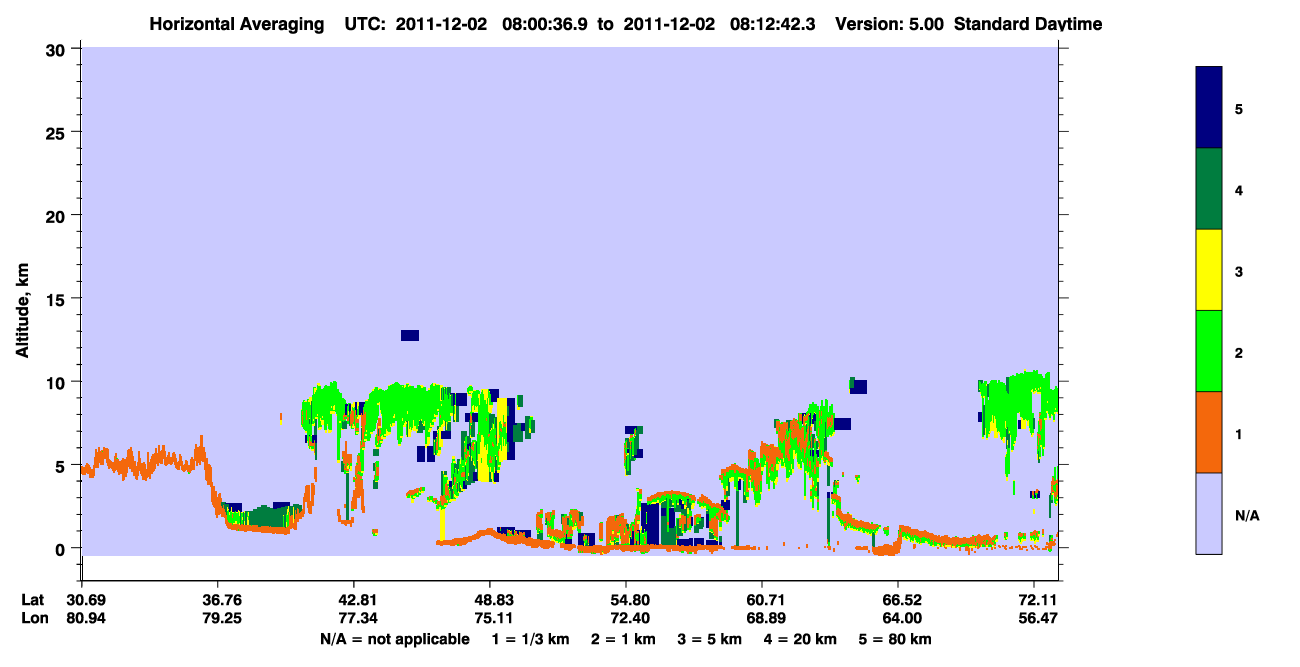Click the '2 = 1 km' legend entry
The image size is (1300, 667).
click(x=622, y=639)
